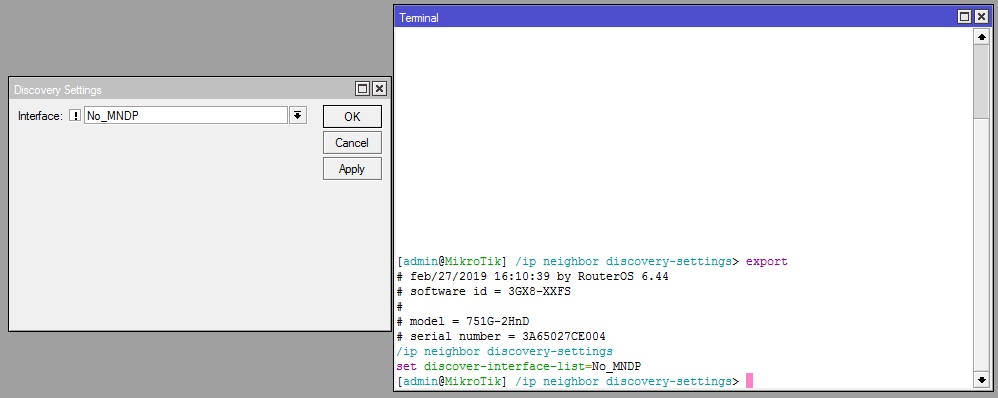The image size is (998, 398).
Task: Click the Terminal scrollbar down arrow
Action: [x=981, y=380]
